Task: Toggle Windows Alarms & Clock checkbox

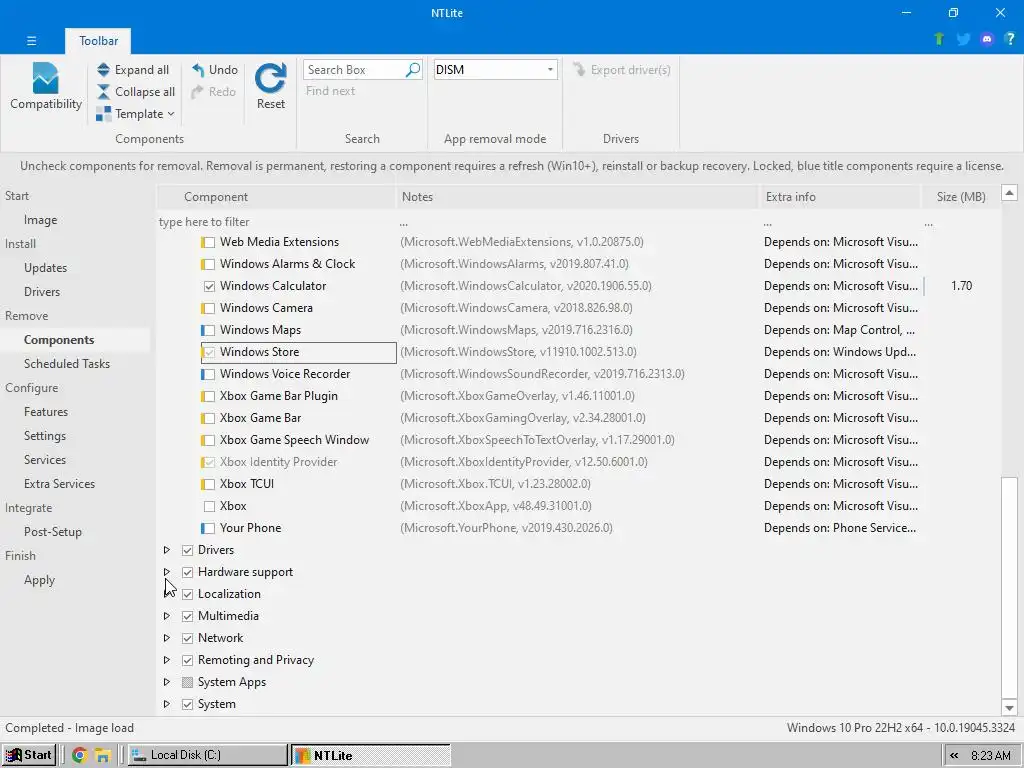Action: click(x=208, y=264)
